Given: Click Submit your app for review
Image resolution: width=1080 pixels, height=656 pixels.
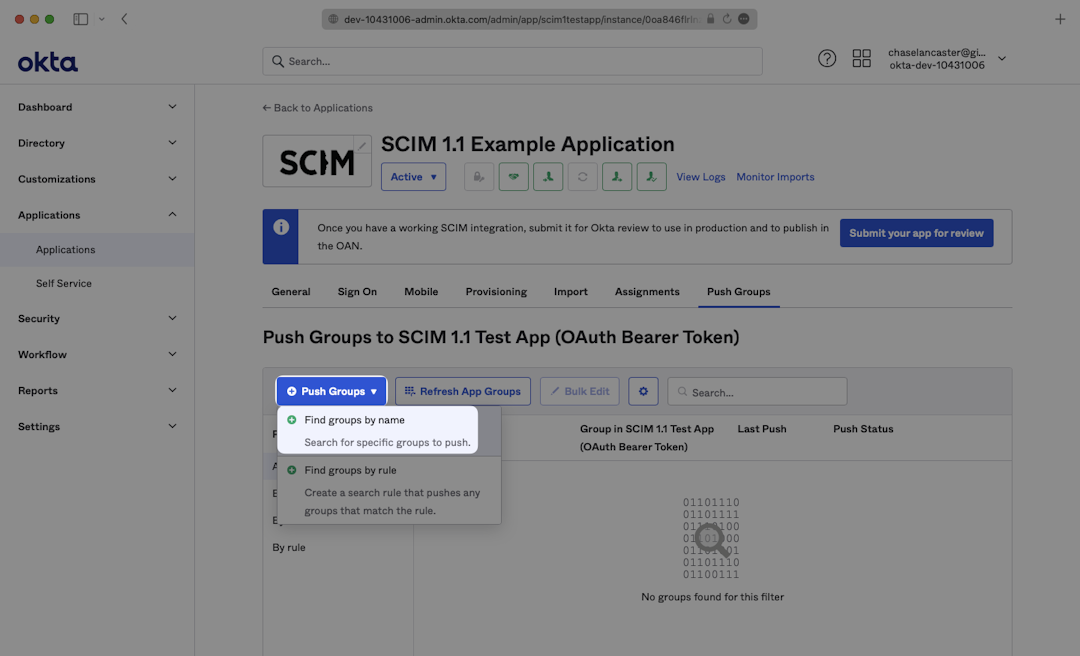Looking at the screenshot, I should click(x=916, y=233).
